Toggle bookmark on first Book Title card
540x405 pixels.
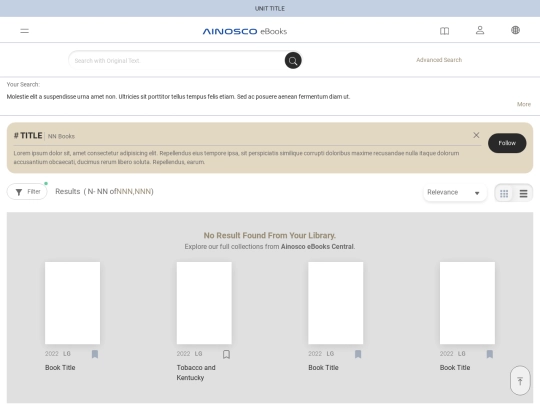coord(95,354)
